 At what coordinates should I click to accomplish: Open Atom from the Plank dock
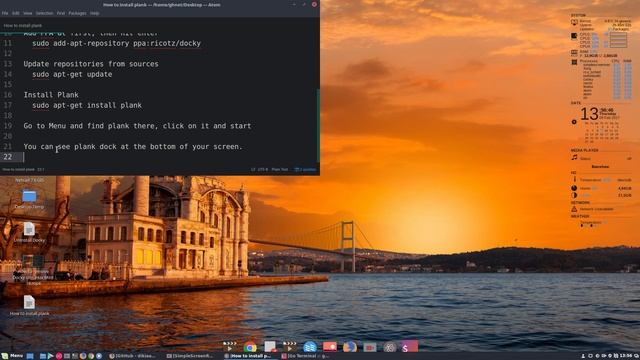pos(389,347)
